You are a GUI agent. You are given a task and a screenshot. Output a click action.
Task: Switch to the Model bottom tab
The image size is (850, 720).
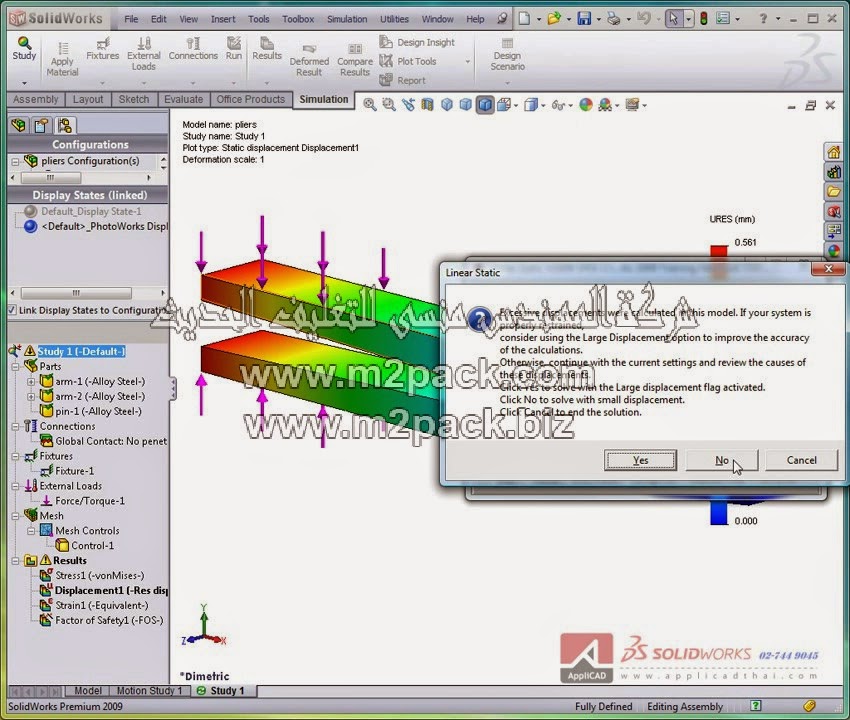(x=88, y=691)
